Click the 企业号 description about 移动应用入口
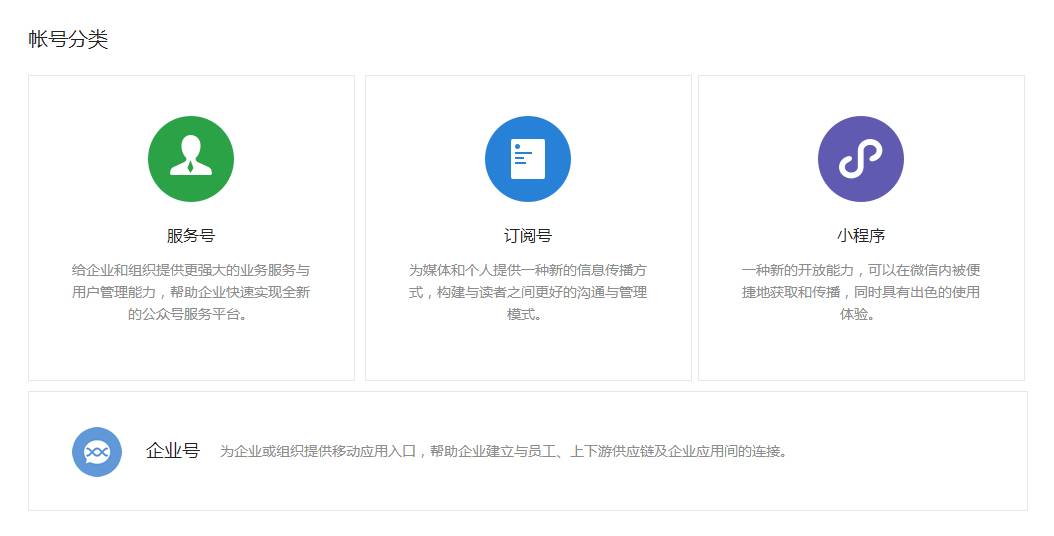 [x=503, y=451]
